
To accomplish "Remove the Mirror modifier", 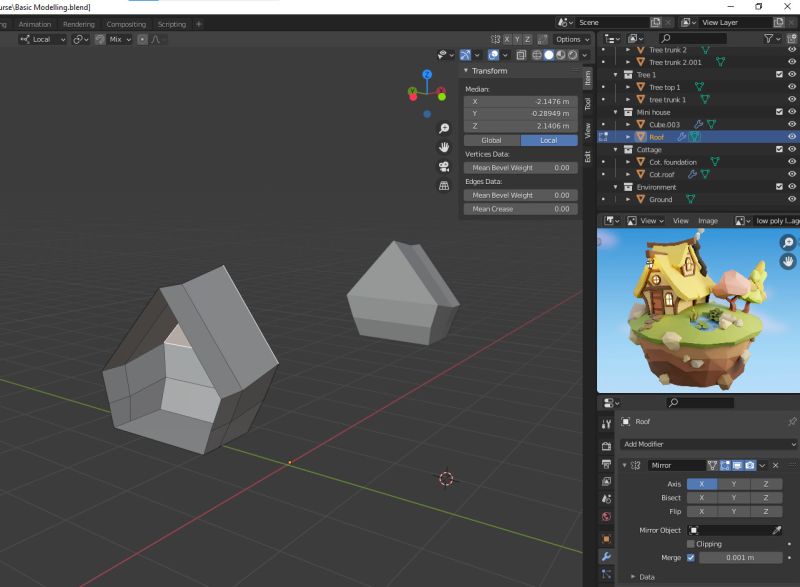I will [776, 465].
